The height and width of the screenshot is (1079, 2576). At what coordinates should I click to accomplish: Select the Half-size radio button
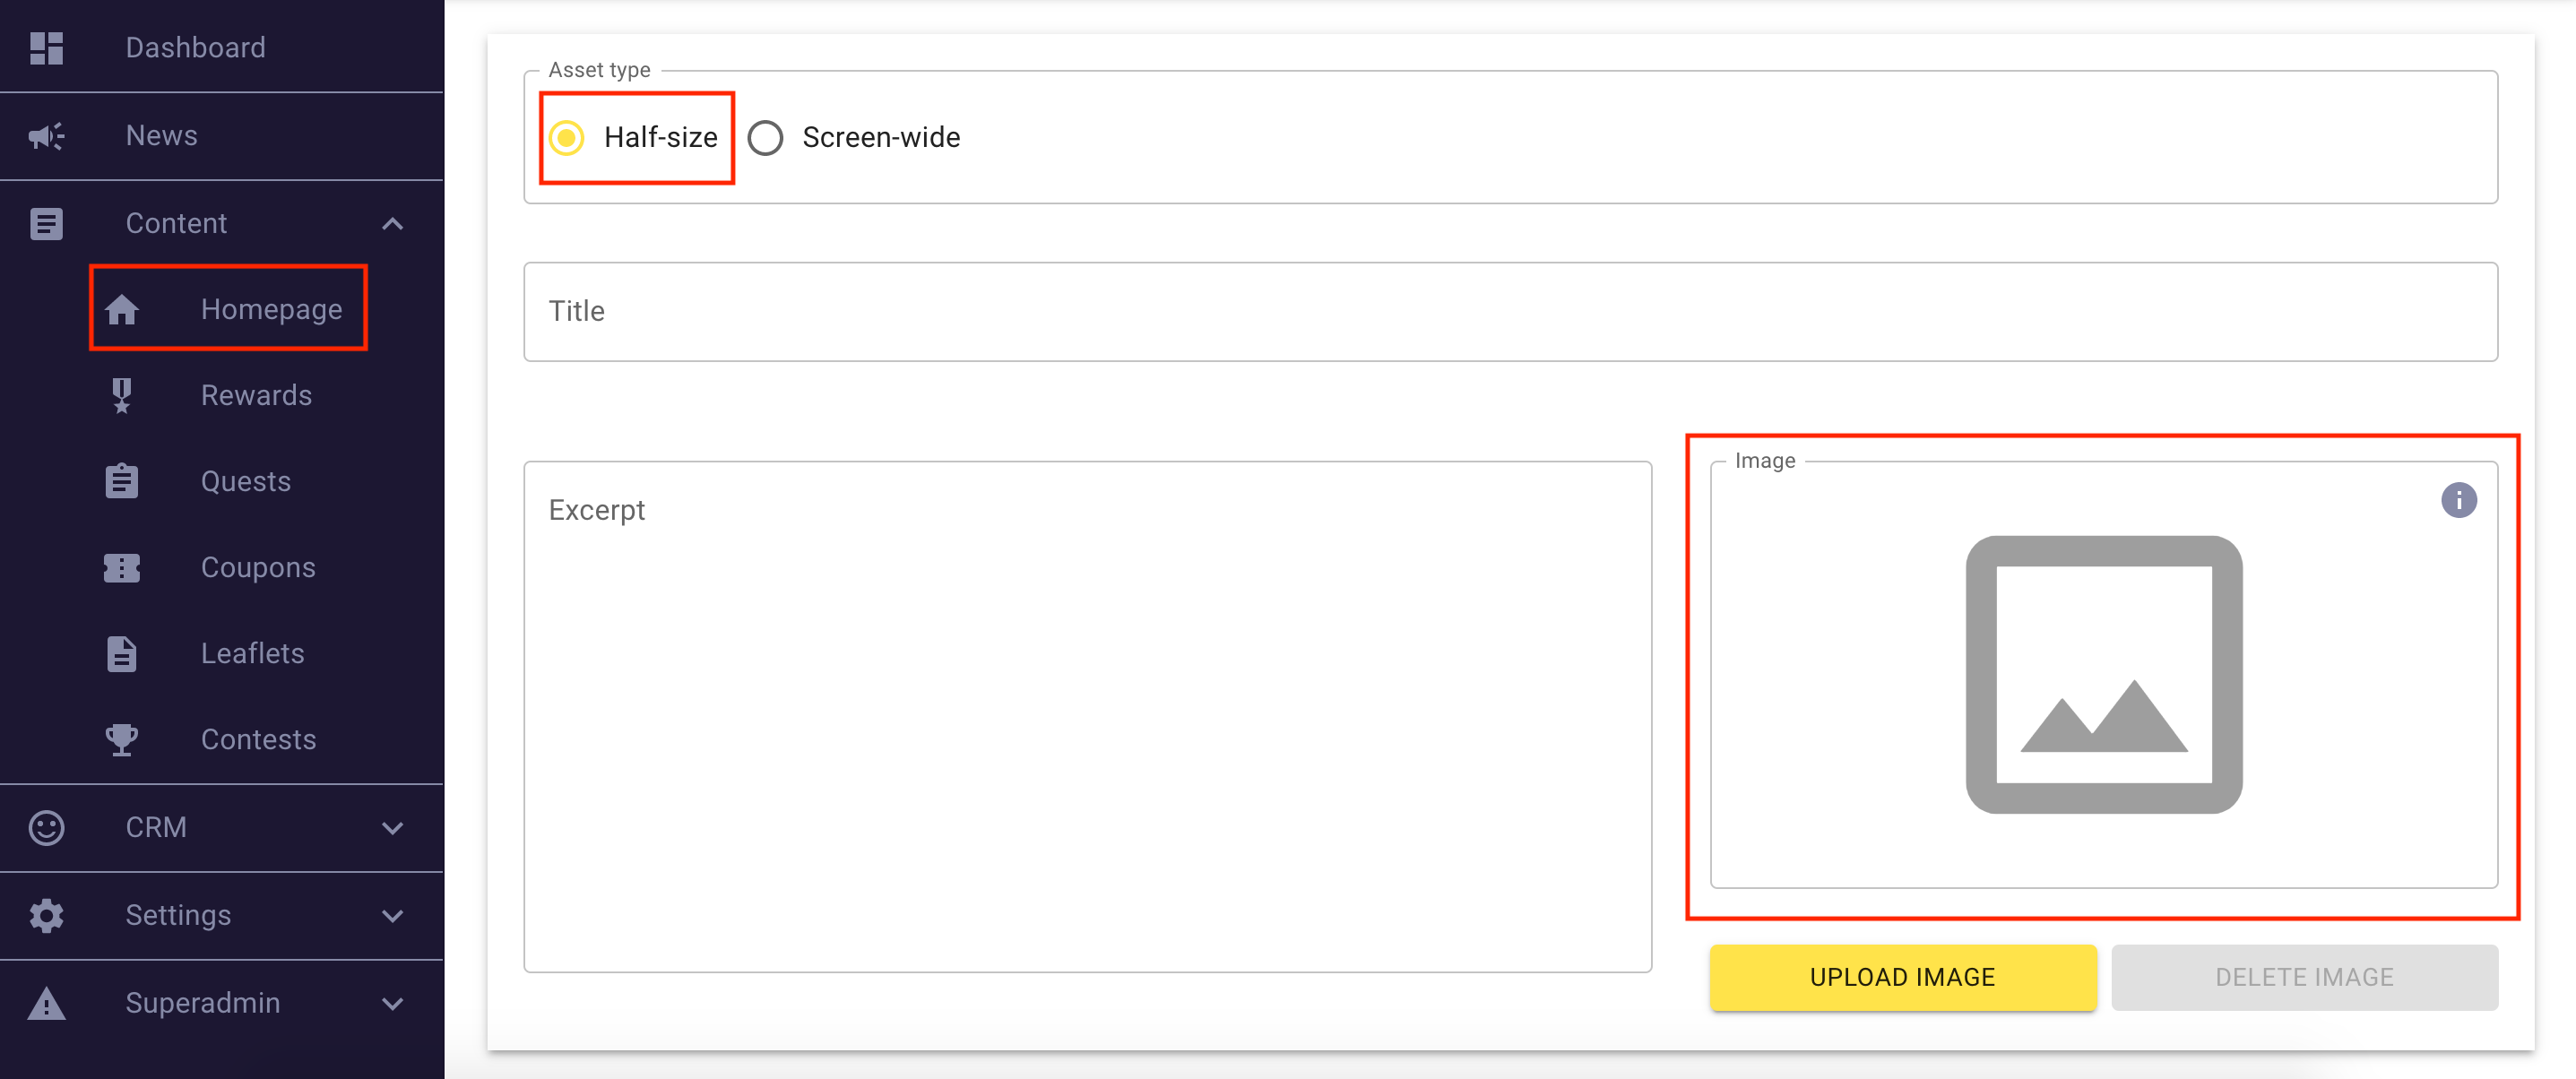point(567,137)
